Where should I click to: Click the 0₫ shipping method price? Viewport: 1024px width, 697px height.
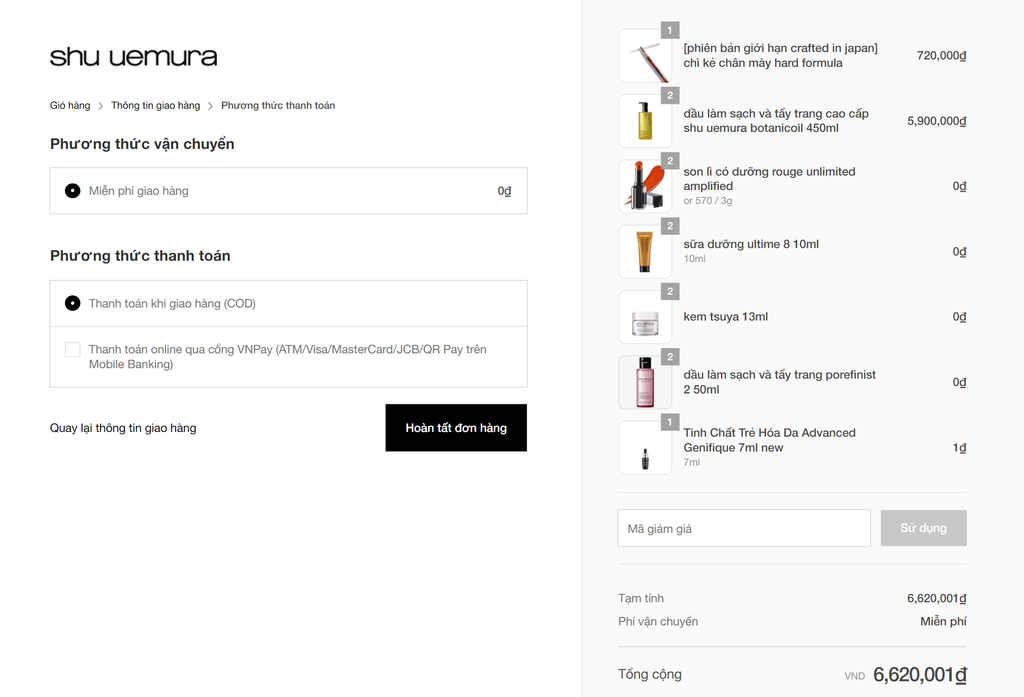(x=504, y=191)
